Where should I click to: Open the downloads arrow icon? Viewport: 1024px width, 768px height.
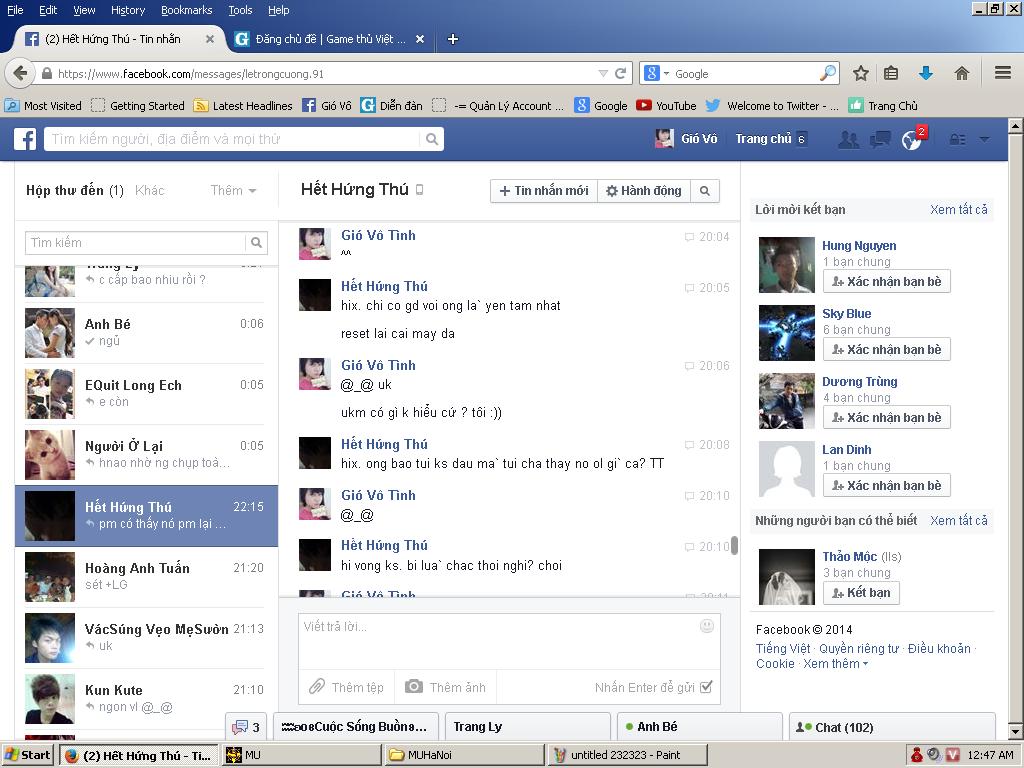click(925, 73)
